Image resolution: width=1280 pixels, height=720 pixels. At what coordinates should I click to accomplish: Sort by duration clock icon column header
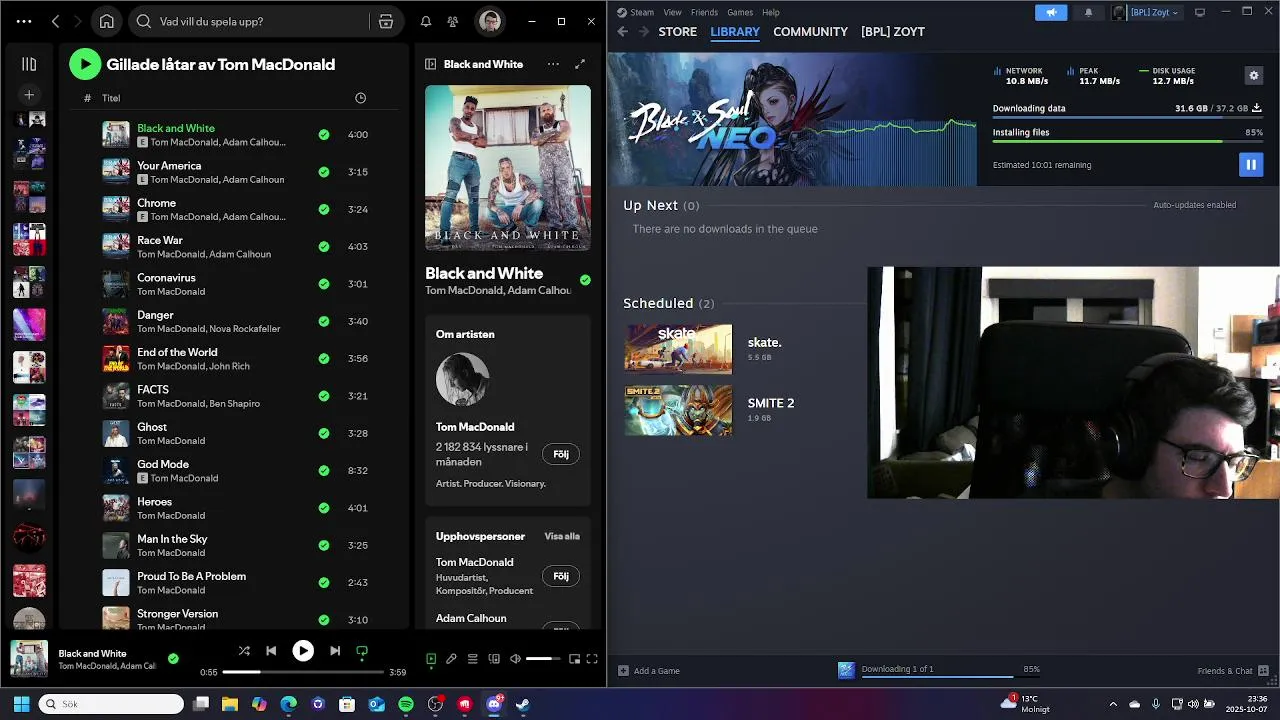tap(360, 98)
